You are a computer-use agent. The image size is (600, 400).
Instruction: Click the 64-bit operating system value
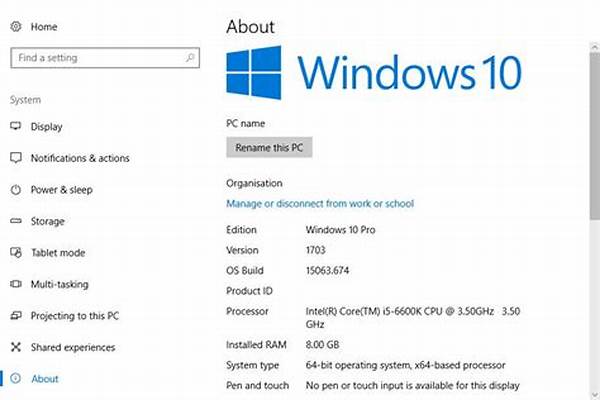click(x=406, y=365)
